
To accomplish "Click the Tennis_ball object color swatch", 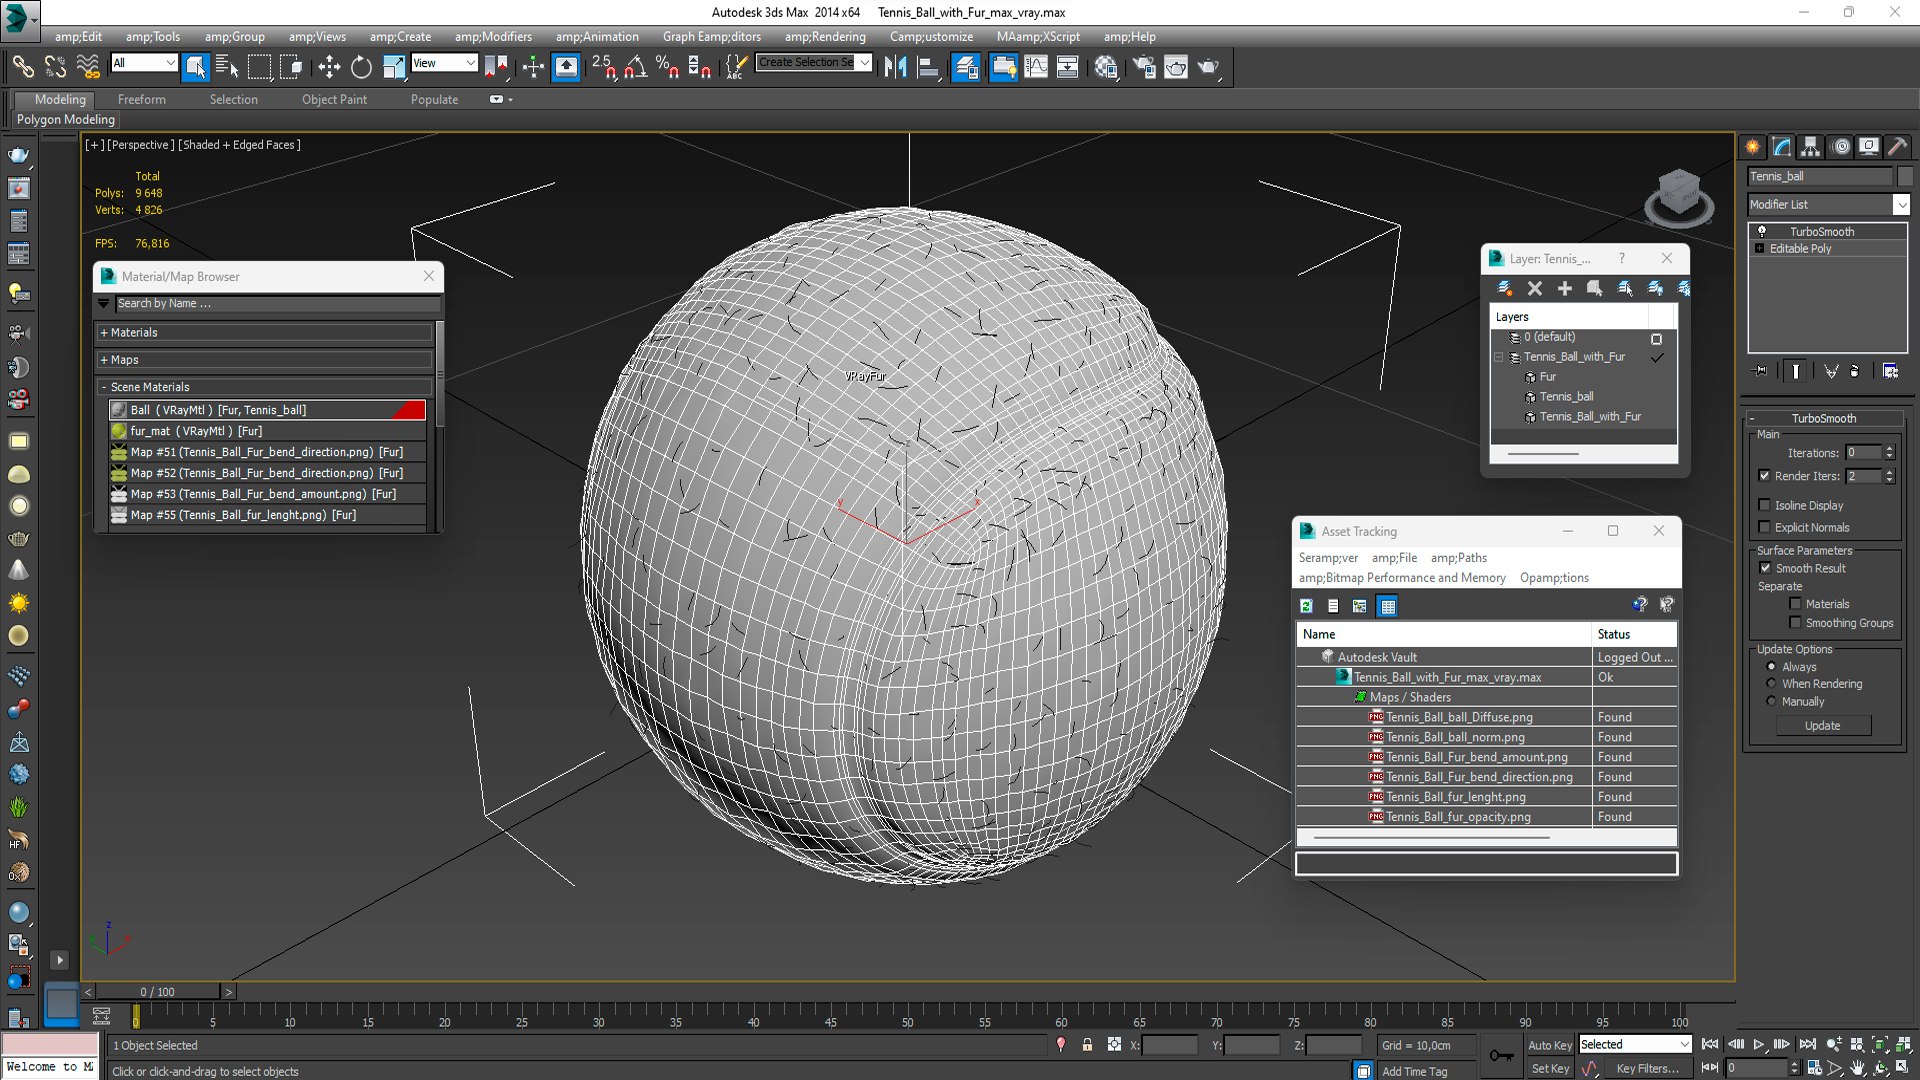I will click(1904, 176).
